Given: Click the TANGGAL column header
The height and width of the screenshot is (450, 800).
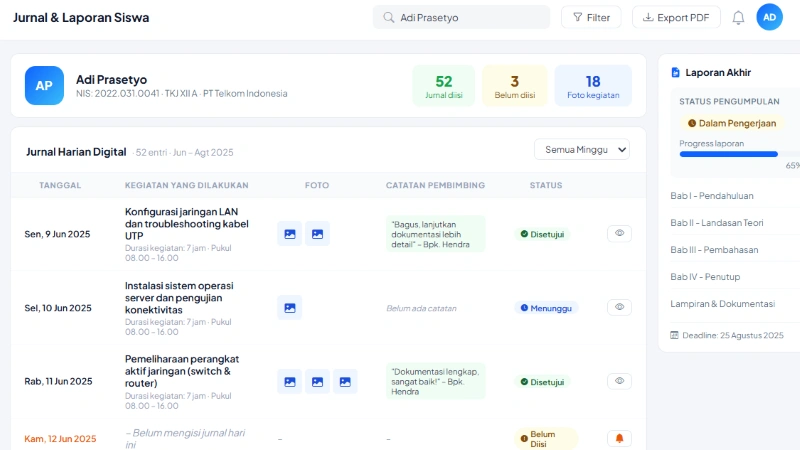Looking at the screenshot, I should point(60,185).
